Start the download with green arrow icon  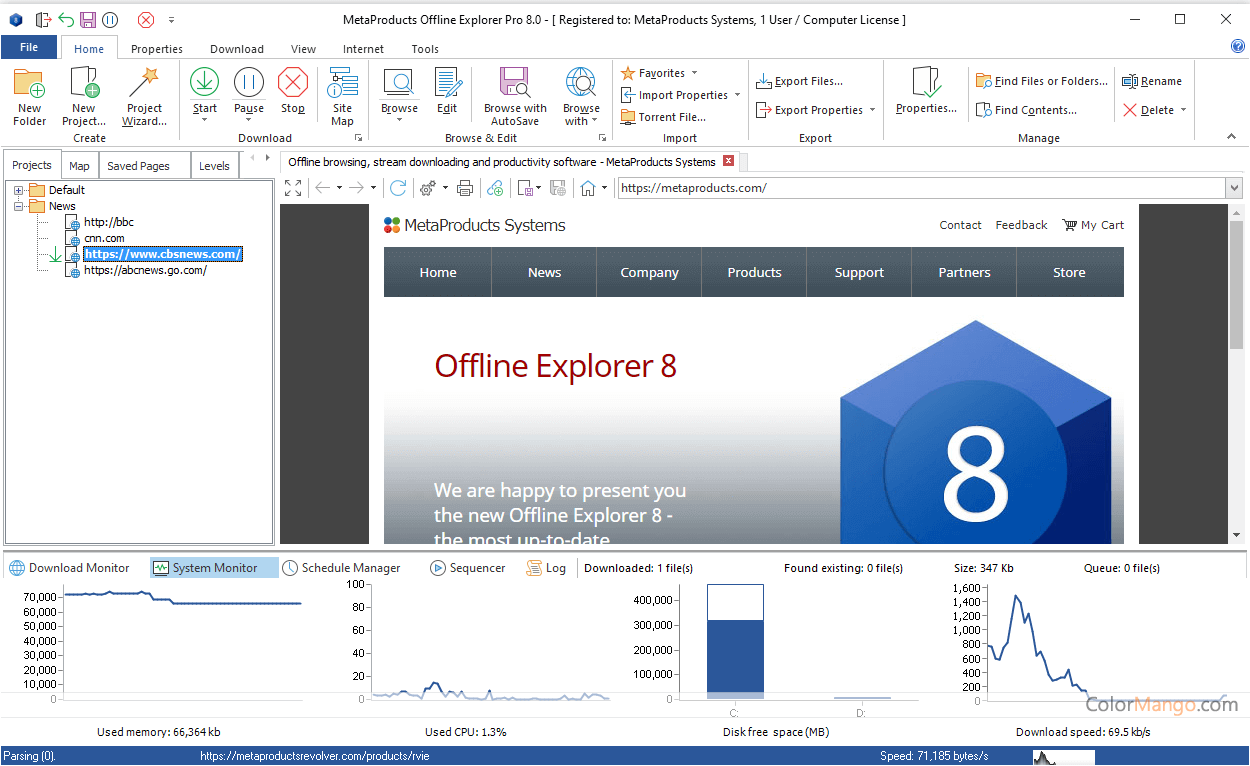(x=204, y=84)
